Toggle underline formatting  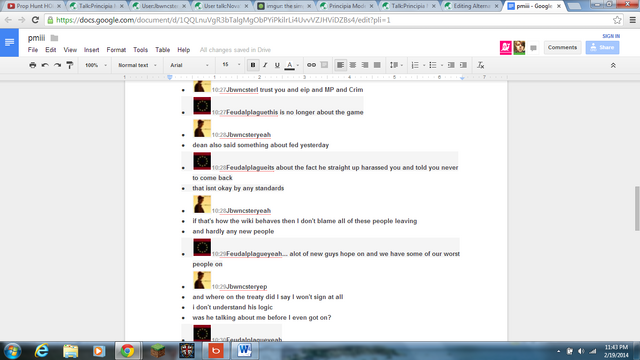(x=277, y=65)
